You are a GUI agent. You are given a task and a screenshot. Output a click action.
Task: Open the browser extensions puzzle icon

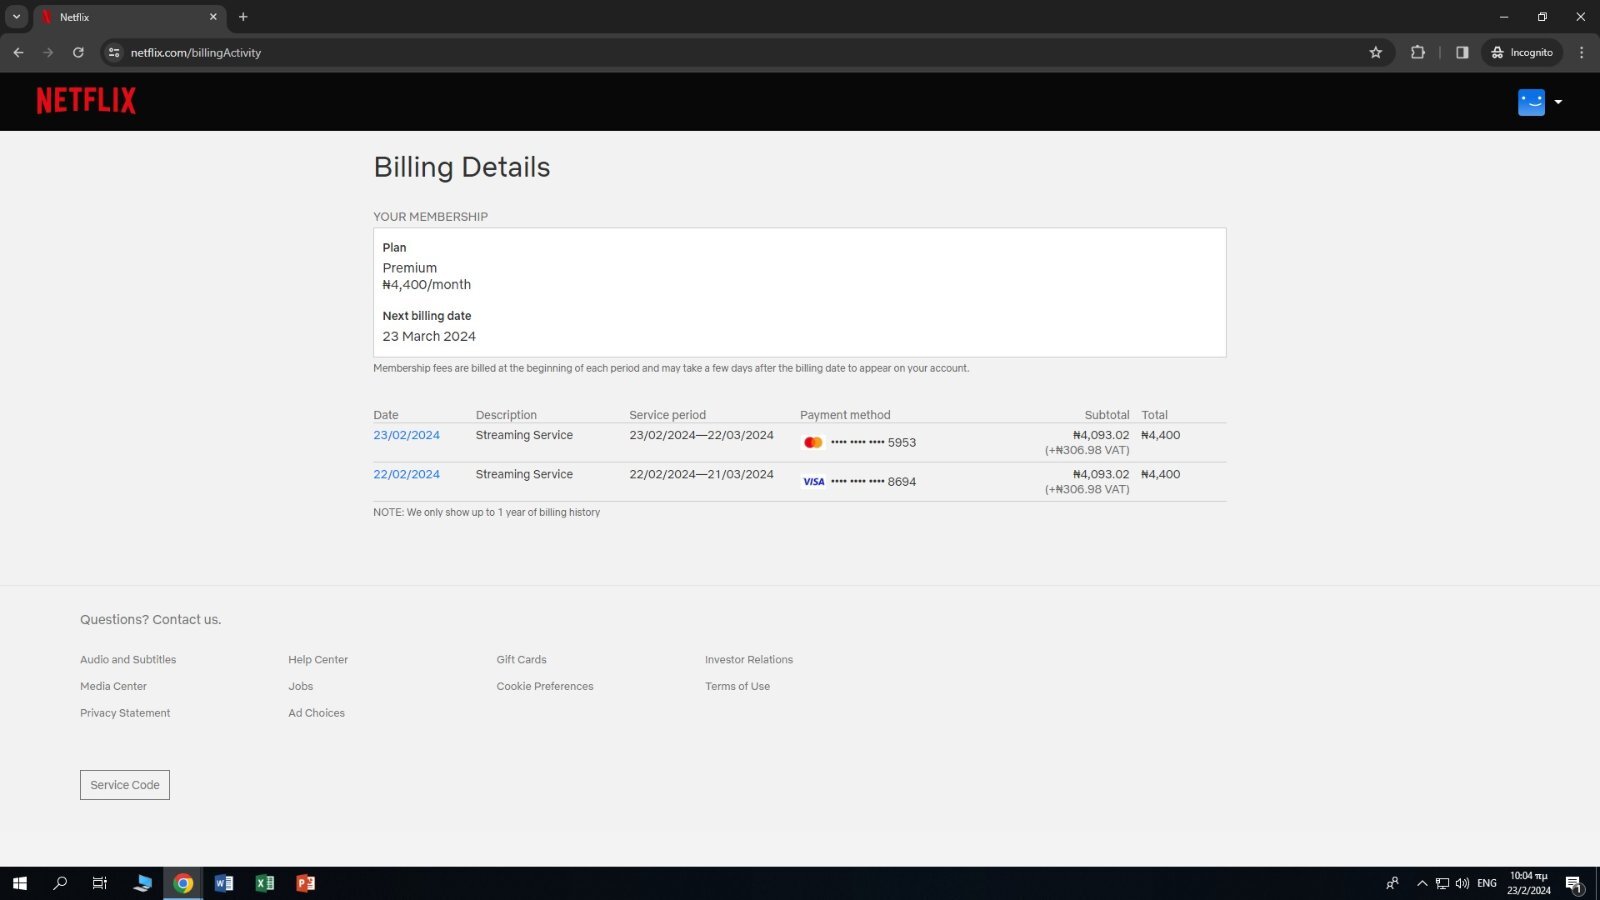pyautogui.click(x=1417, y=52)
